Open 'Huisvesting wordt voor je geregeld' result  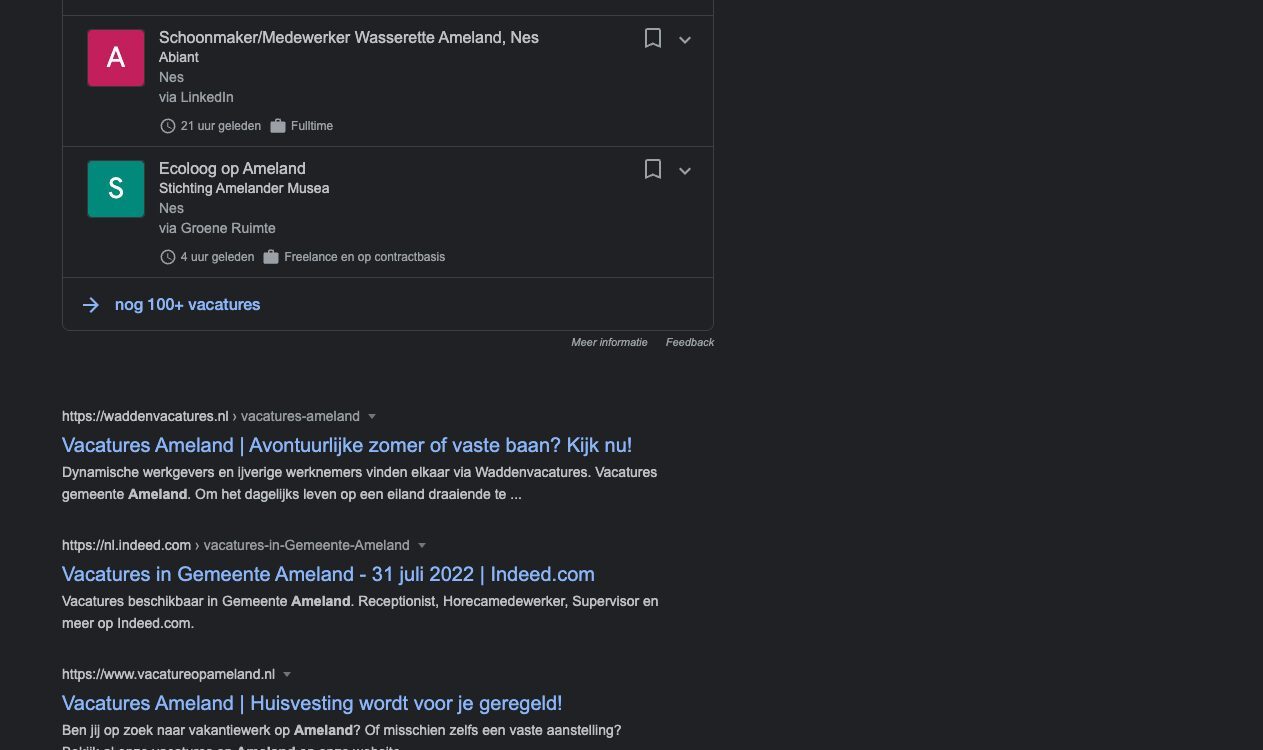pyautogui.click(x=312, y=703)
